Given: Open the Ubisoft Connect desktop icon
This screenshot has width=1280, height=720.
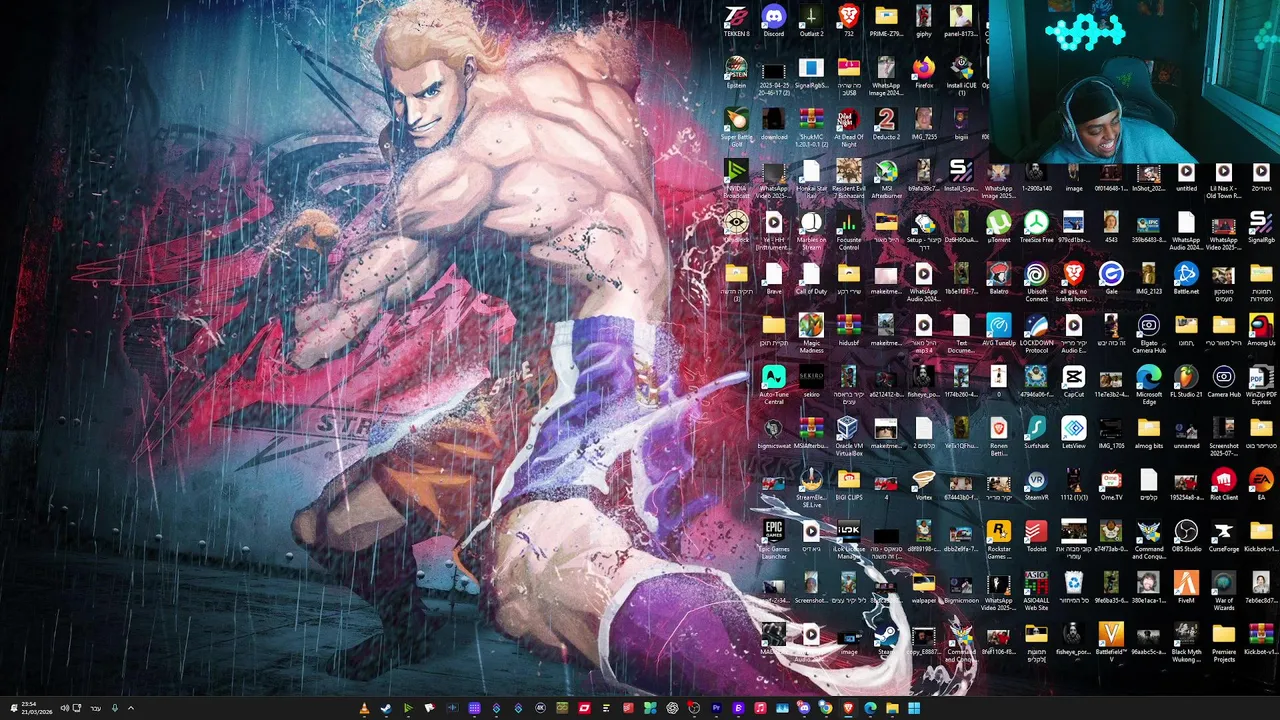Looking at the screenshot, I should [1036, 283].
